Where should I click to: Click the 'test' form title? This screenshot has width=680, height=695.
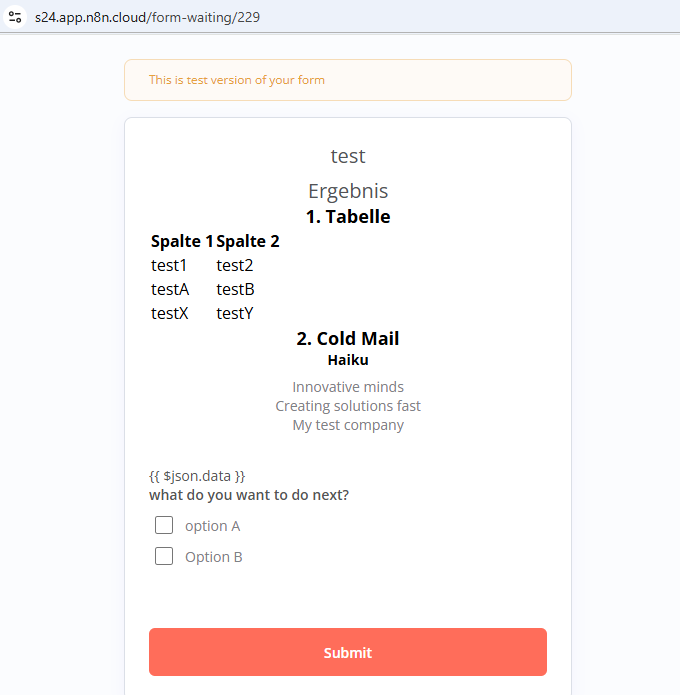click(348, 156)
